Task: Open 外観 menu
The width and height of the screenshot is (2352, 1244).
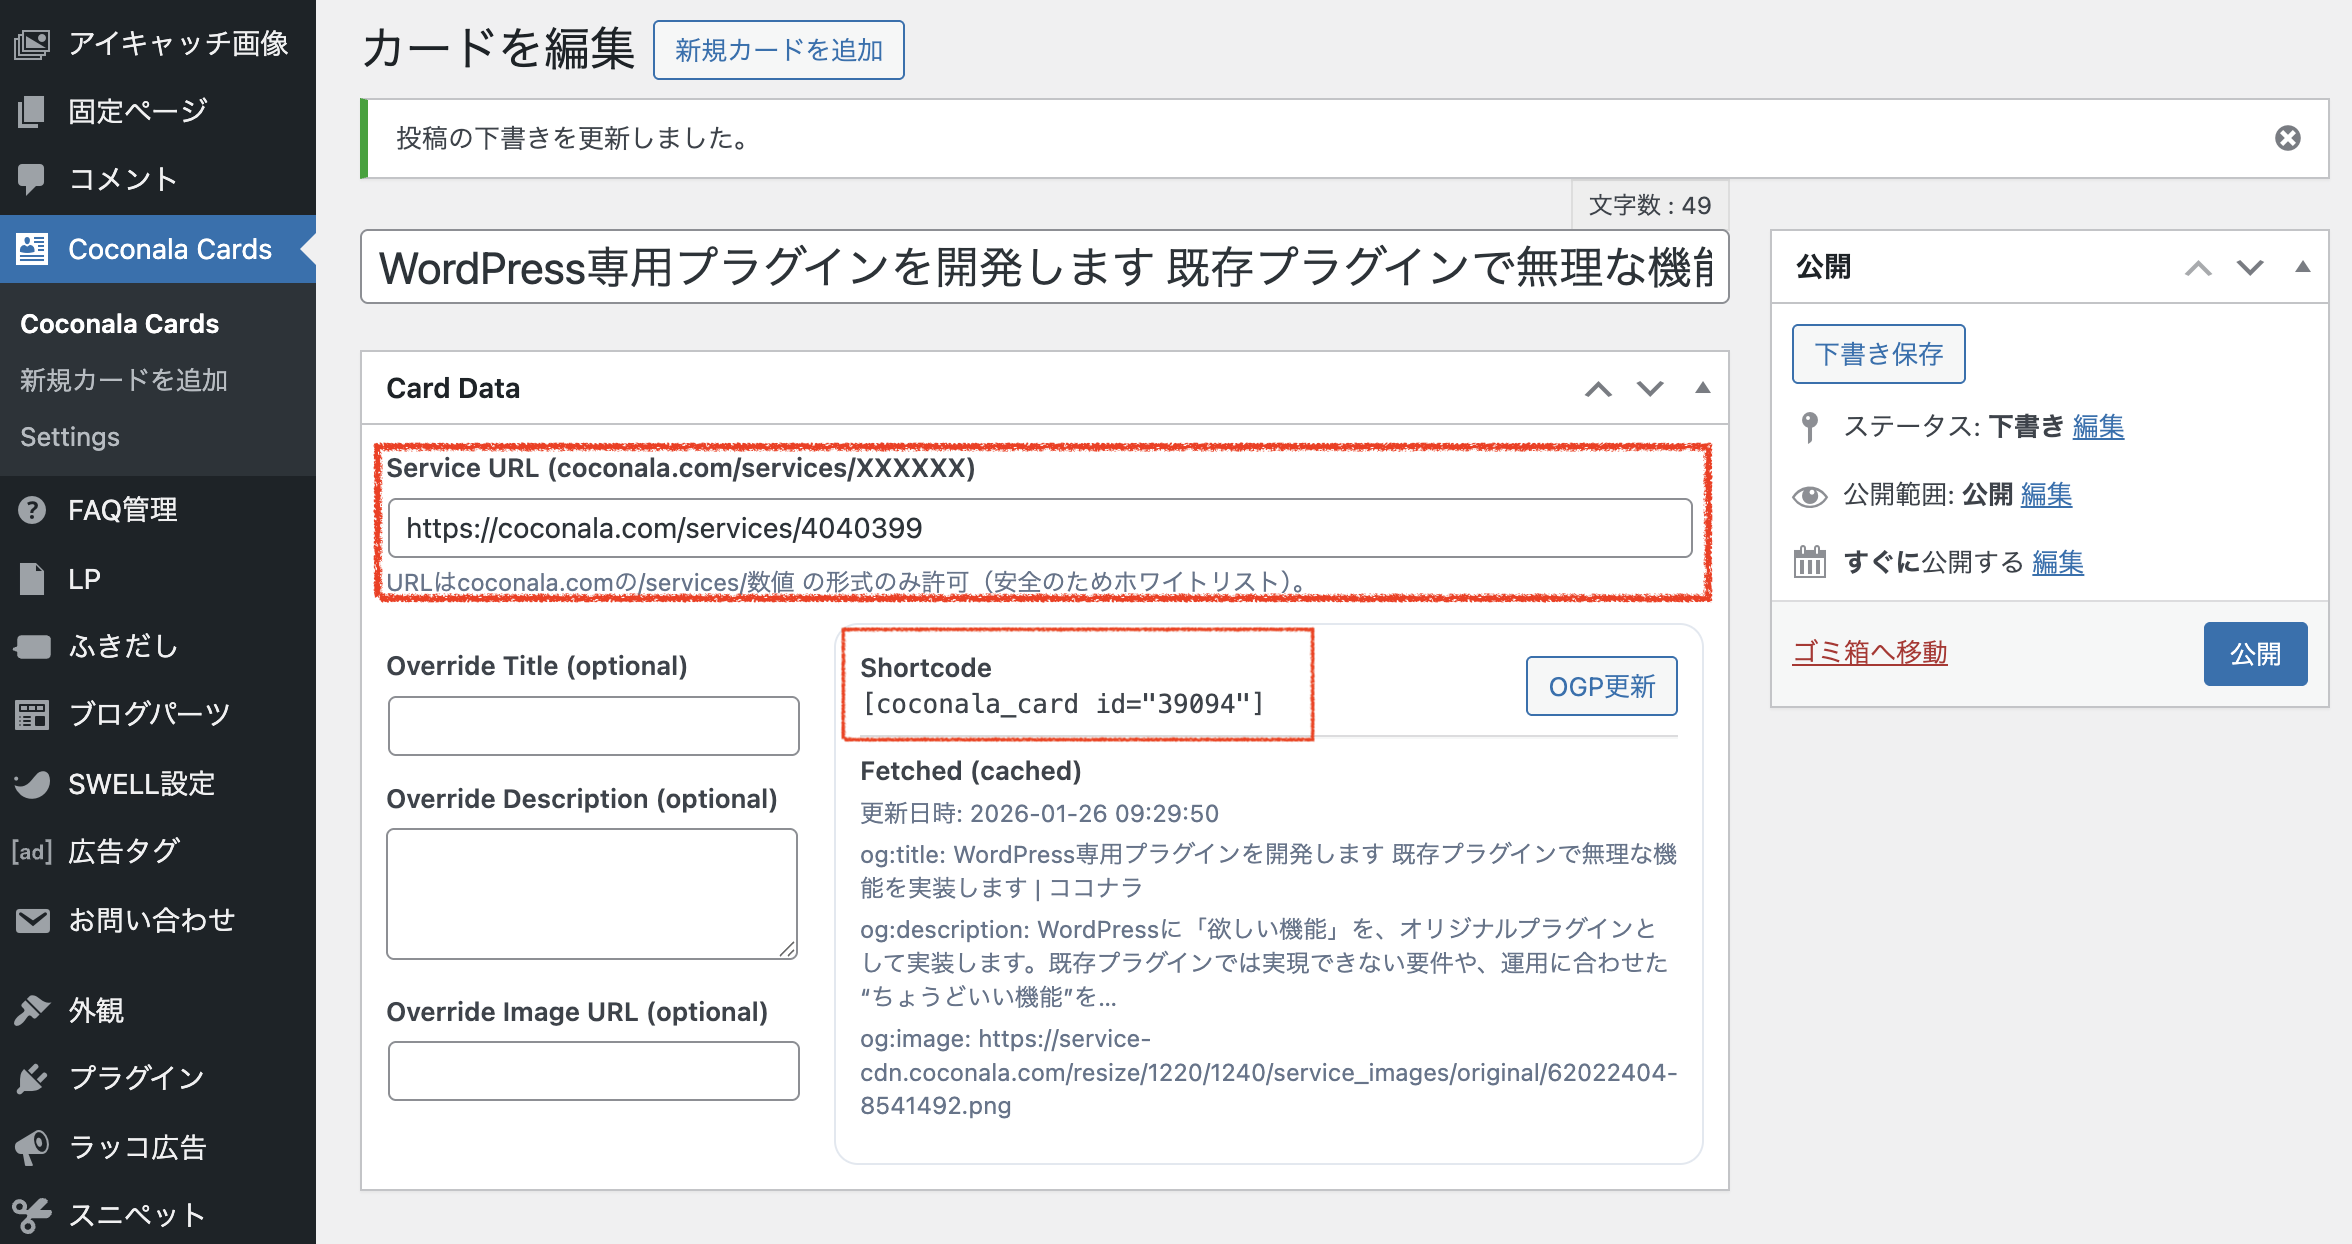Action: pyautogui.click(x=158, y=1010)
